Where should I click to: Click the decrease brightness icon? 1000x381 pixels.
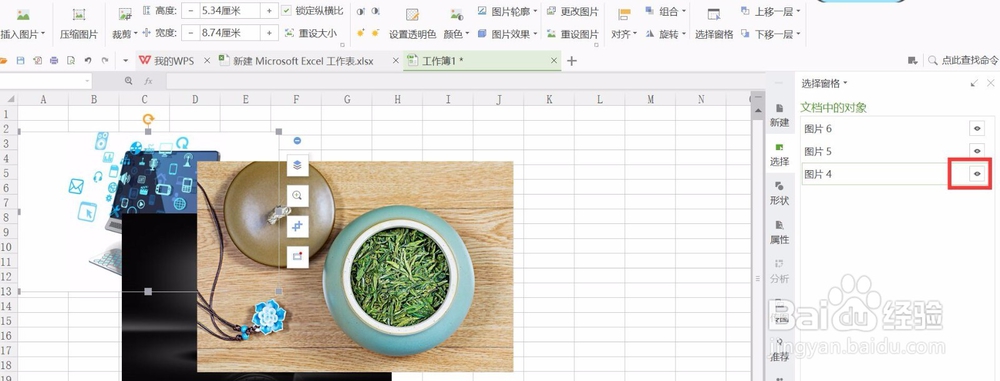pyautogui.click(x=376, y=33)
